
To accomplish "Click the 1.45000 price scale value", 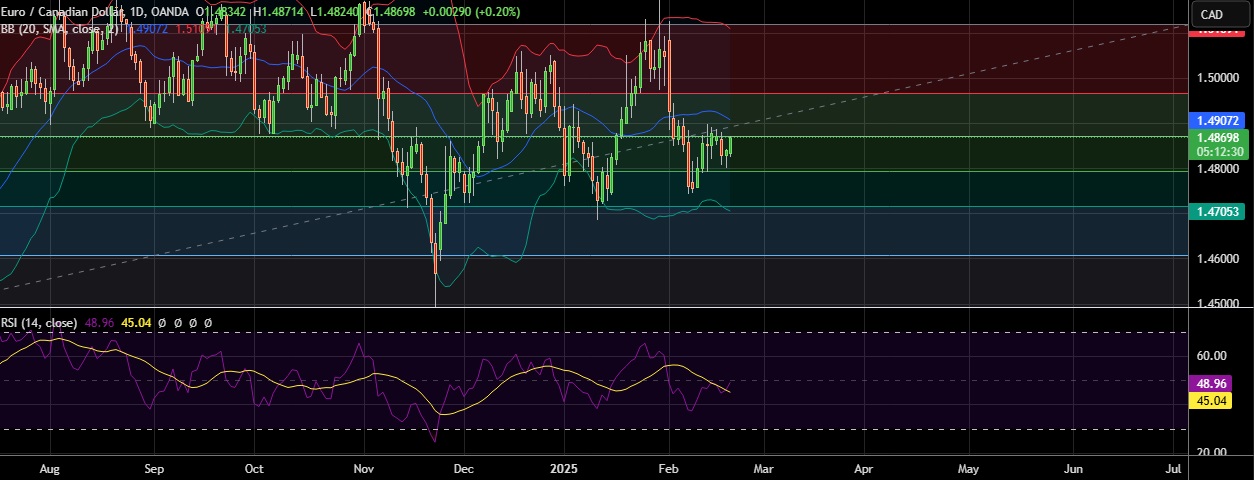I will pyautogui.click(x=1216, y=303).
